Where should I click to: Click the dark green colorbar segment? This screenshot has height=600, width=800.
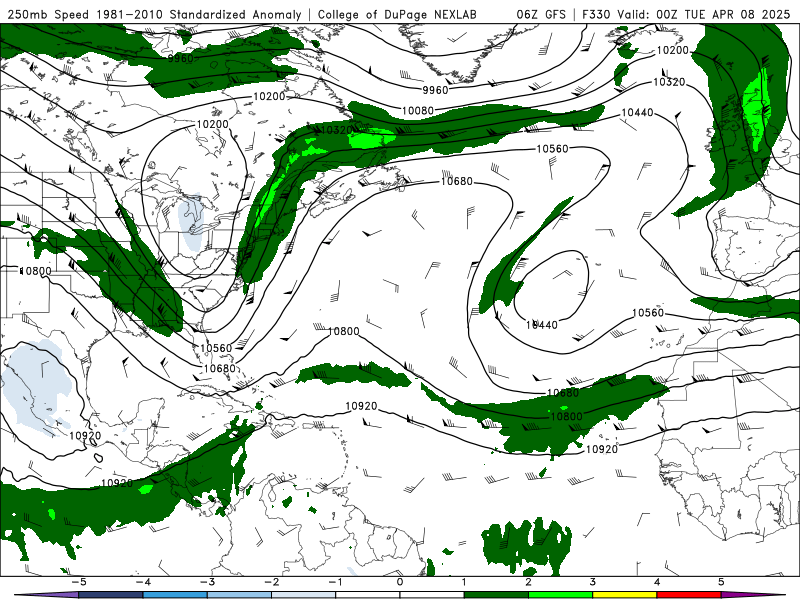pos(496,595)
